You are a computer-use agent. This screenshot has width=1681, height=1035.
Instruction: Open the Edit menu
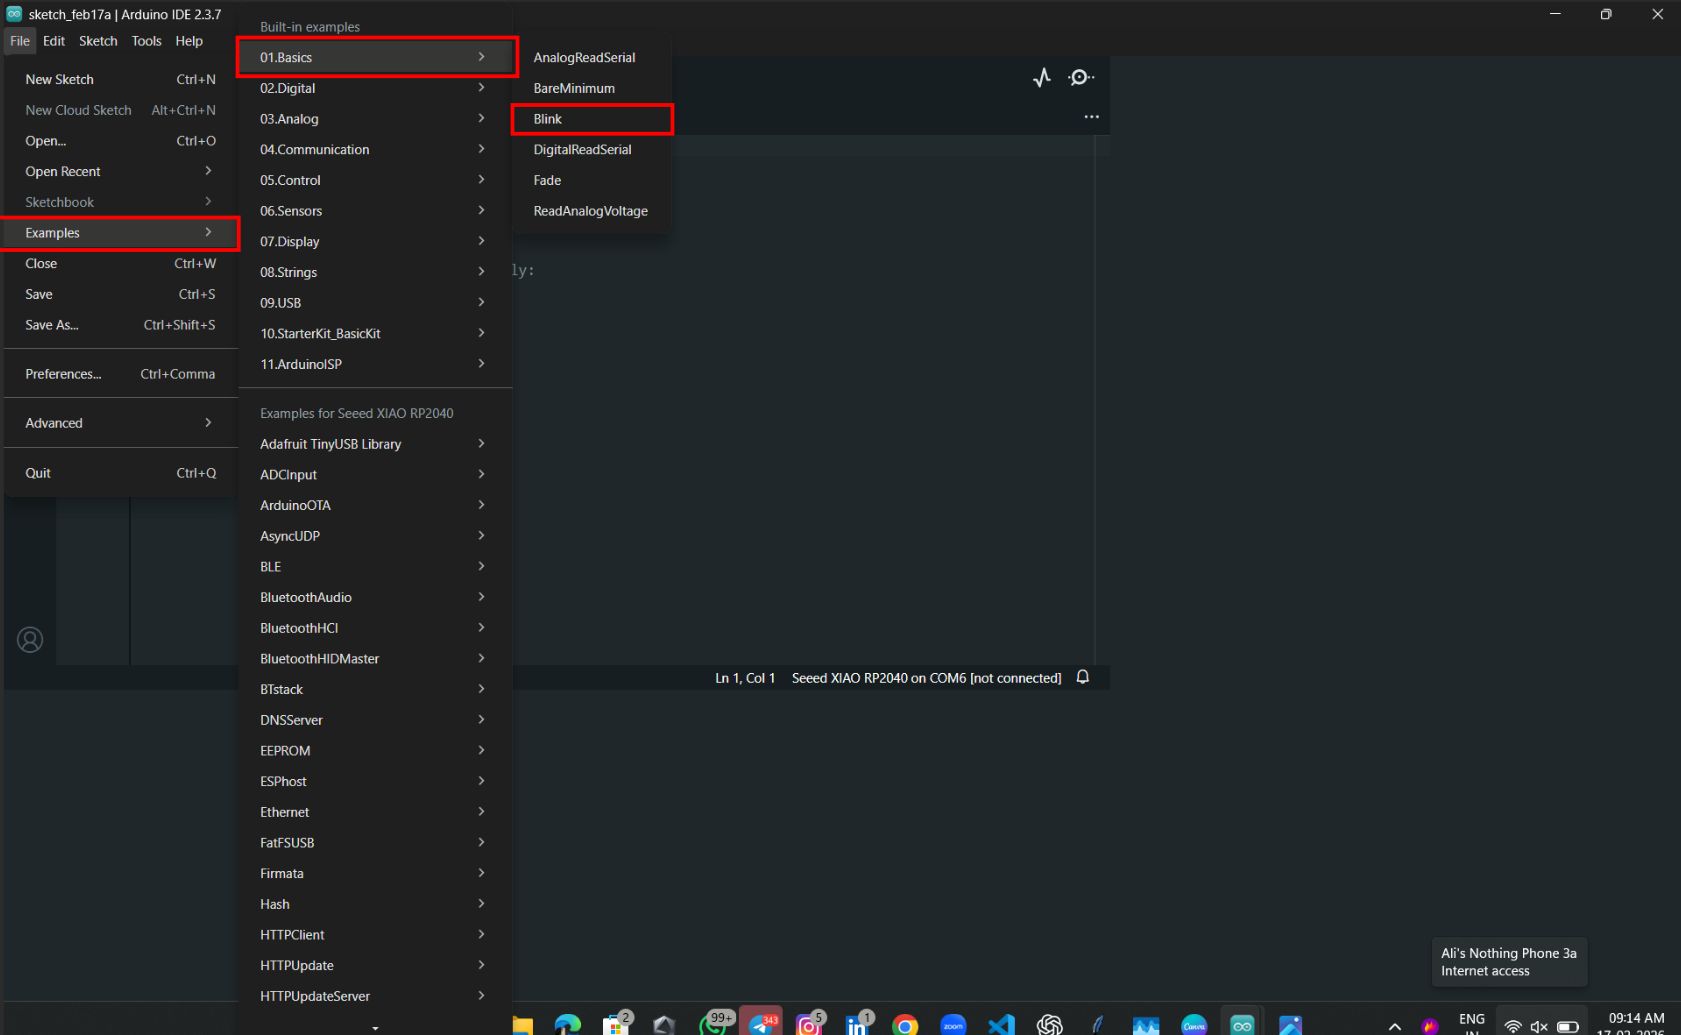[54, 41]
